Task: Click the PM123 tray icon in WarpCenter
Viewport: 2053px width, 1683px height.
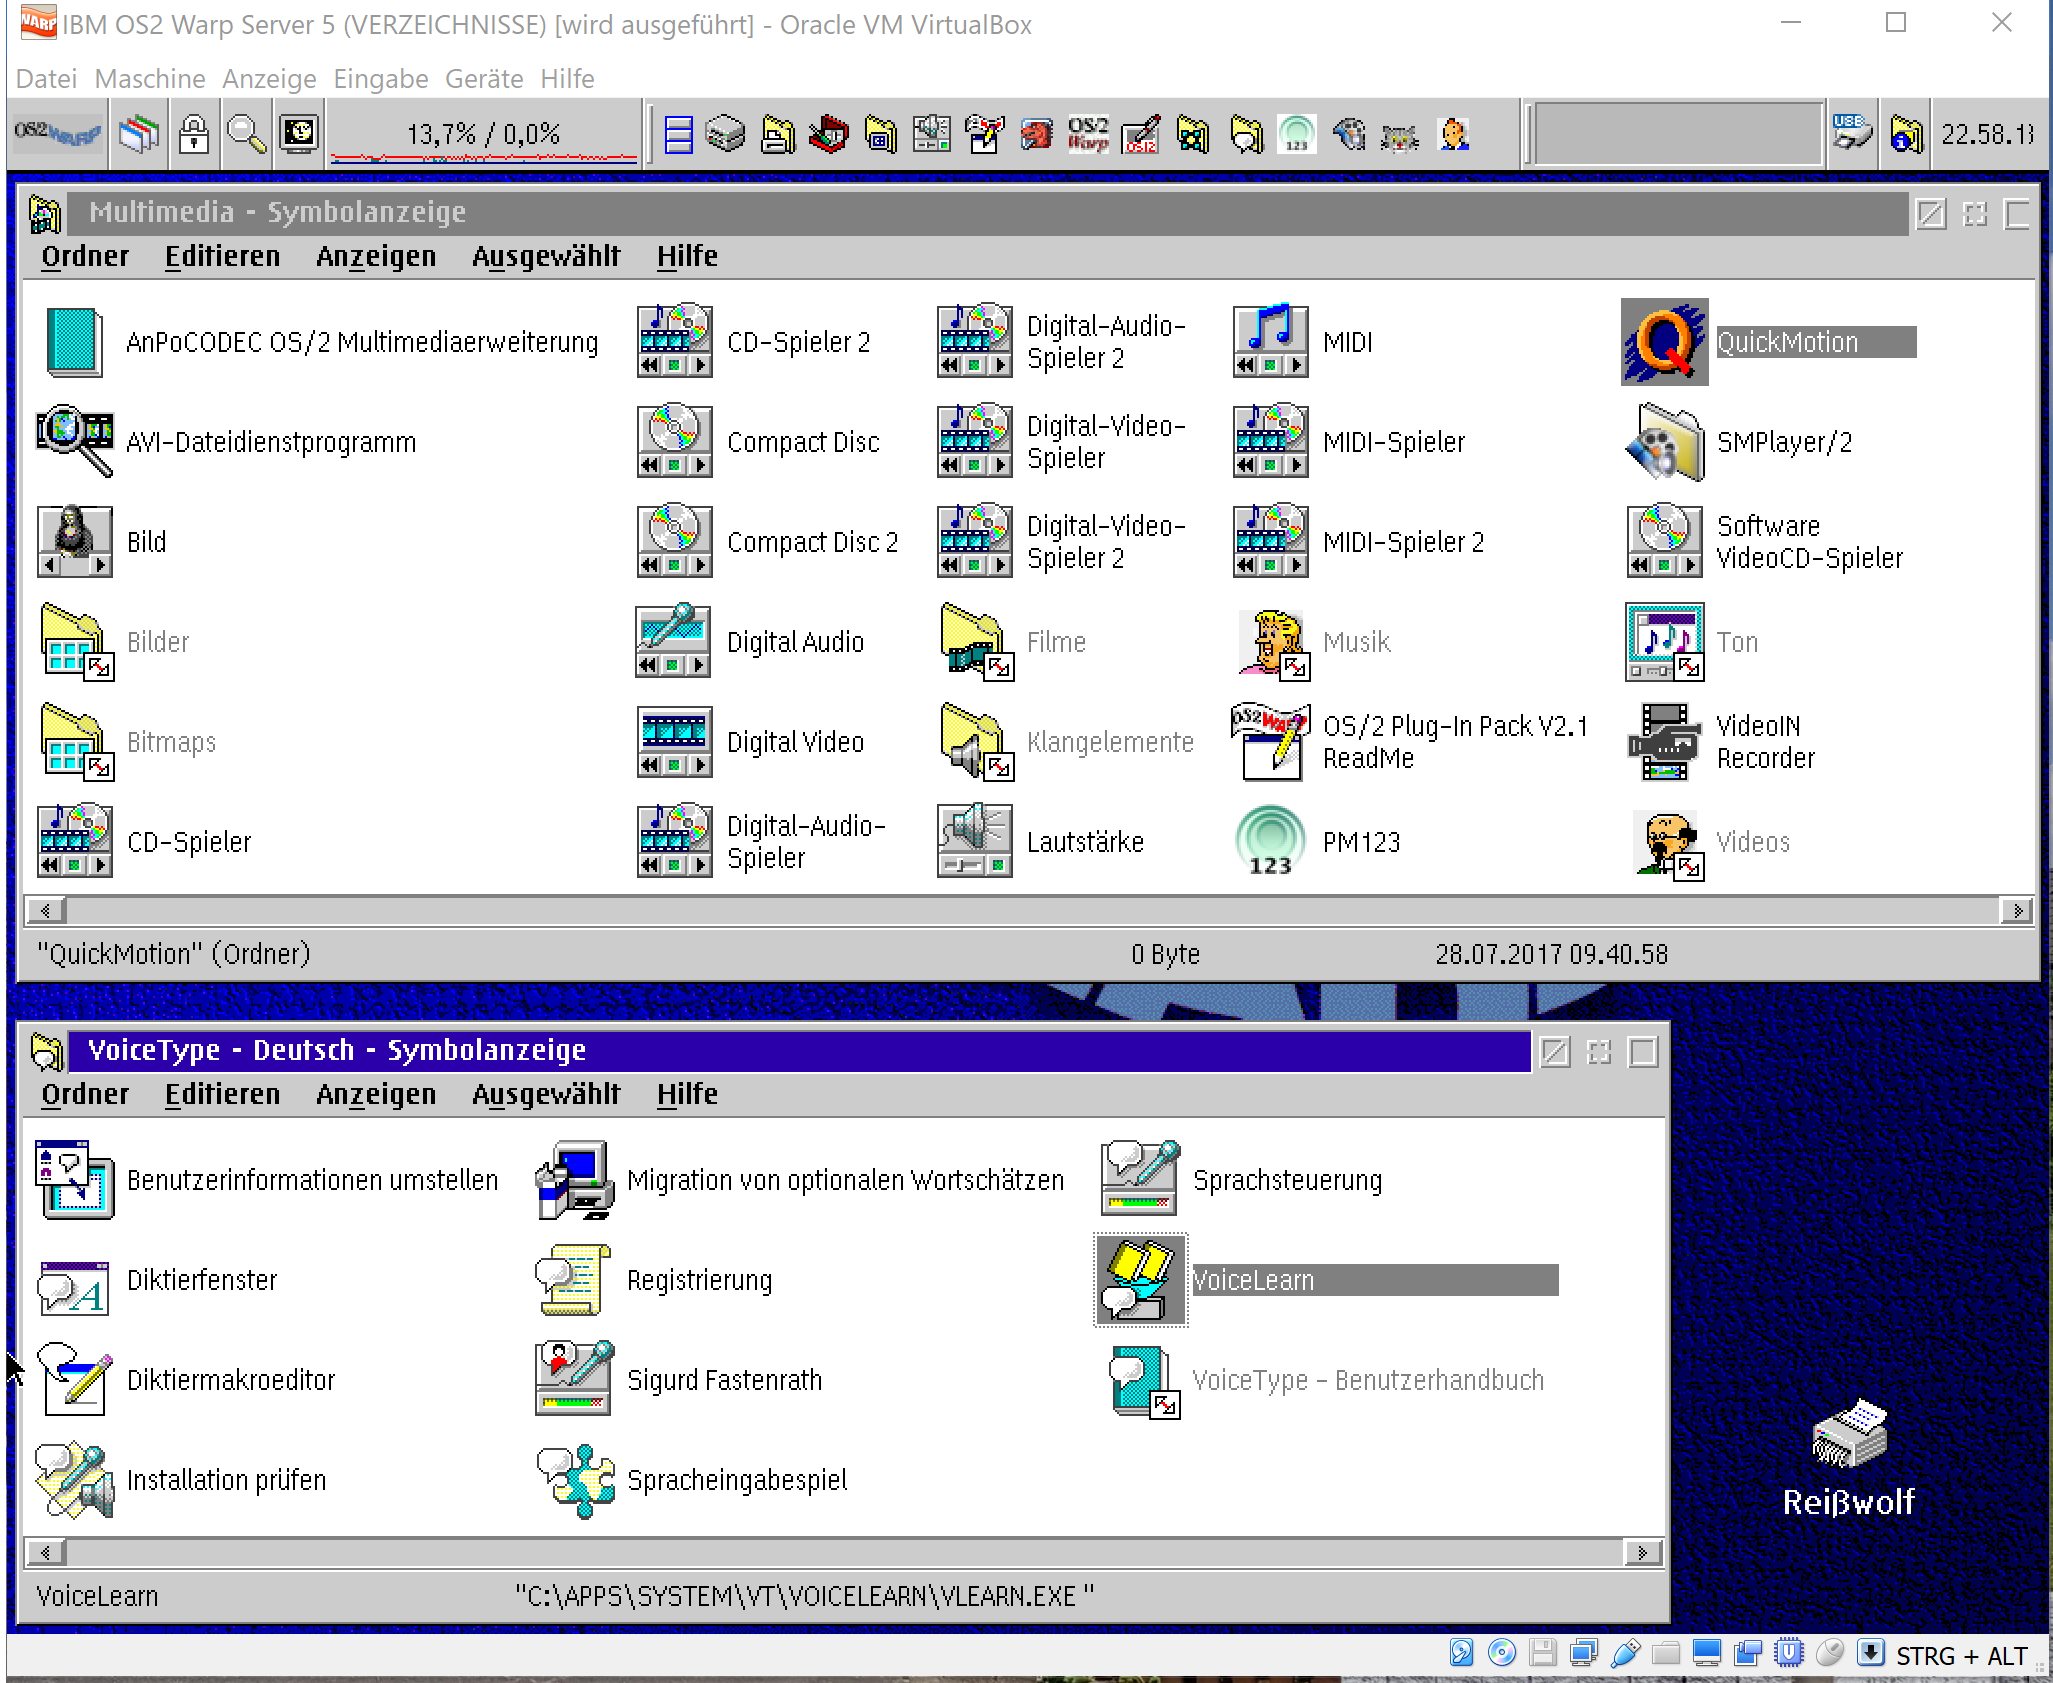Action: coord(1296,134)
